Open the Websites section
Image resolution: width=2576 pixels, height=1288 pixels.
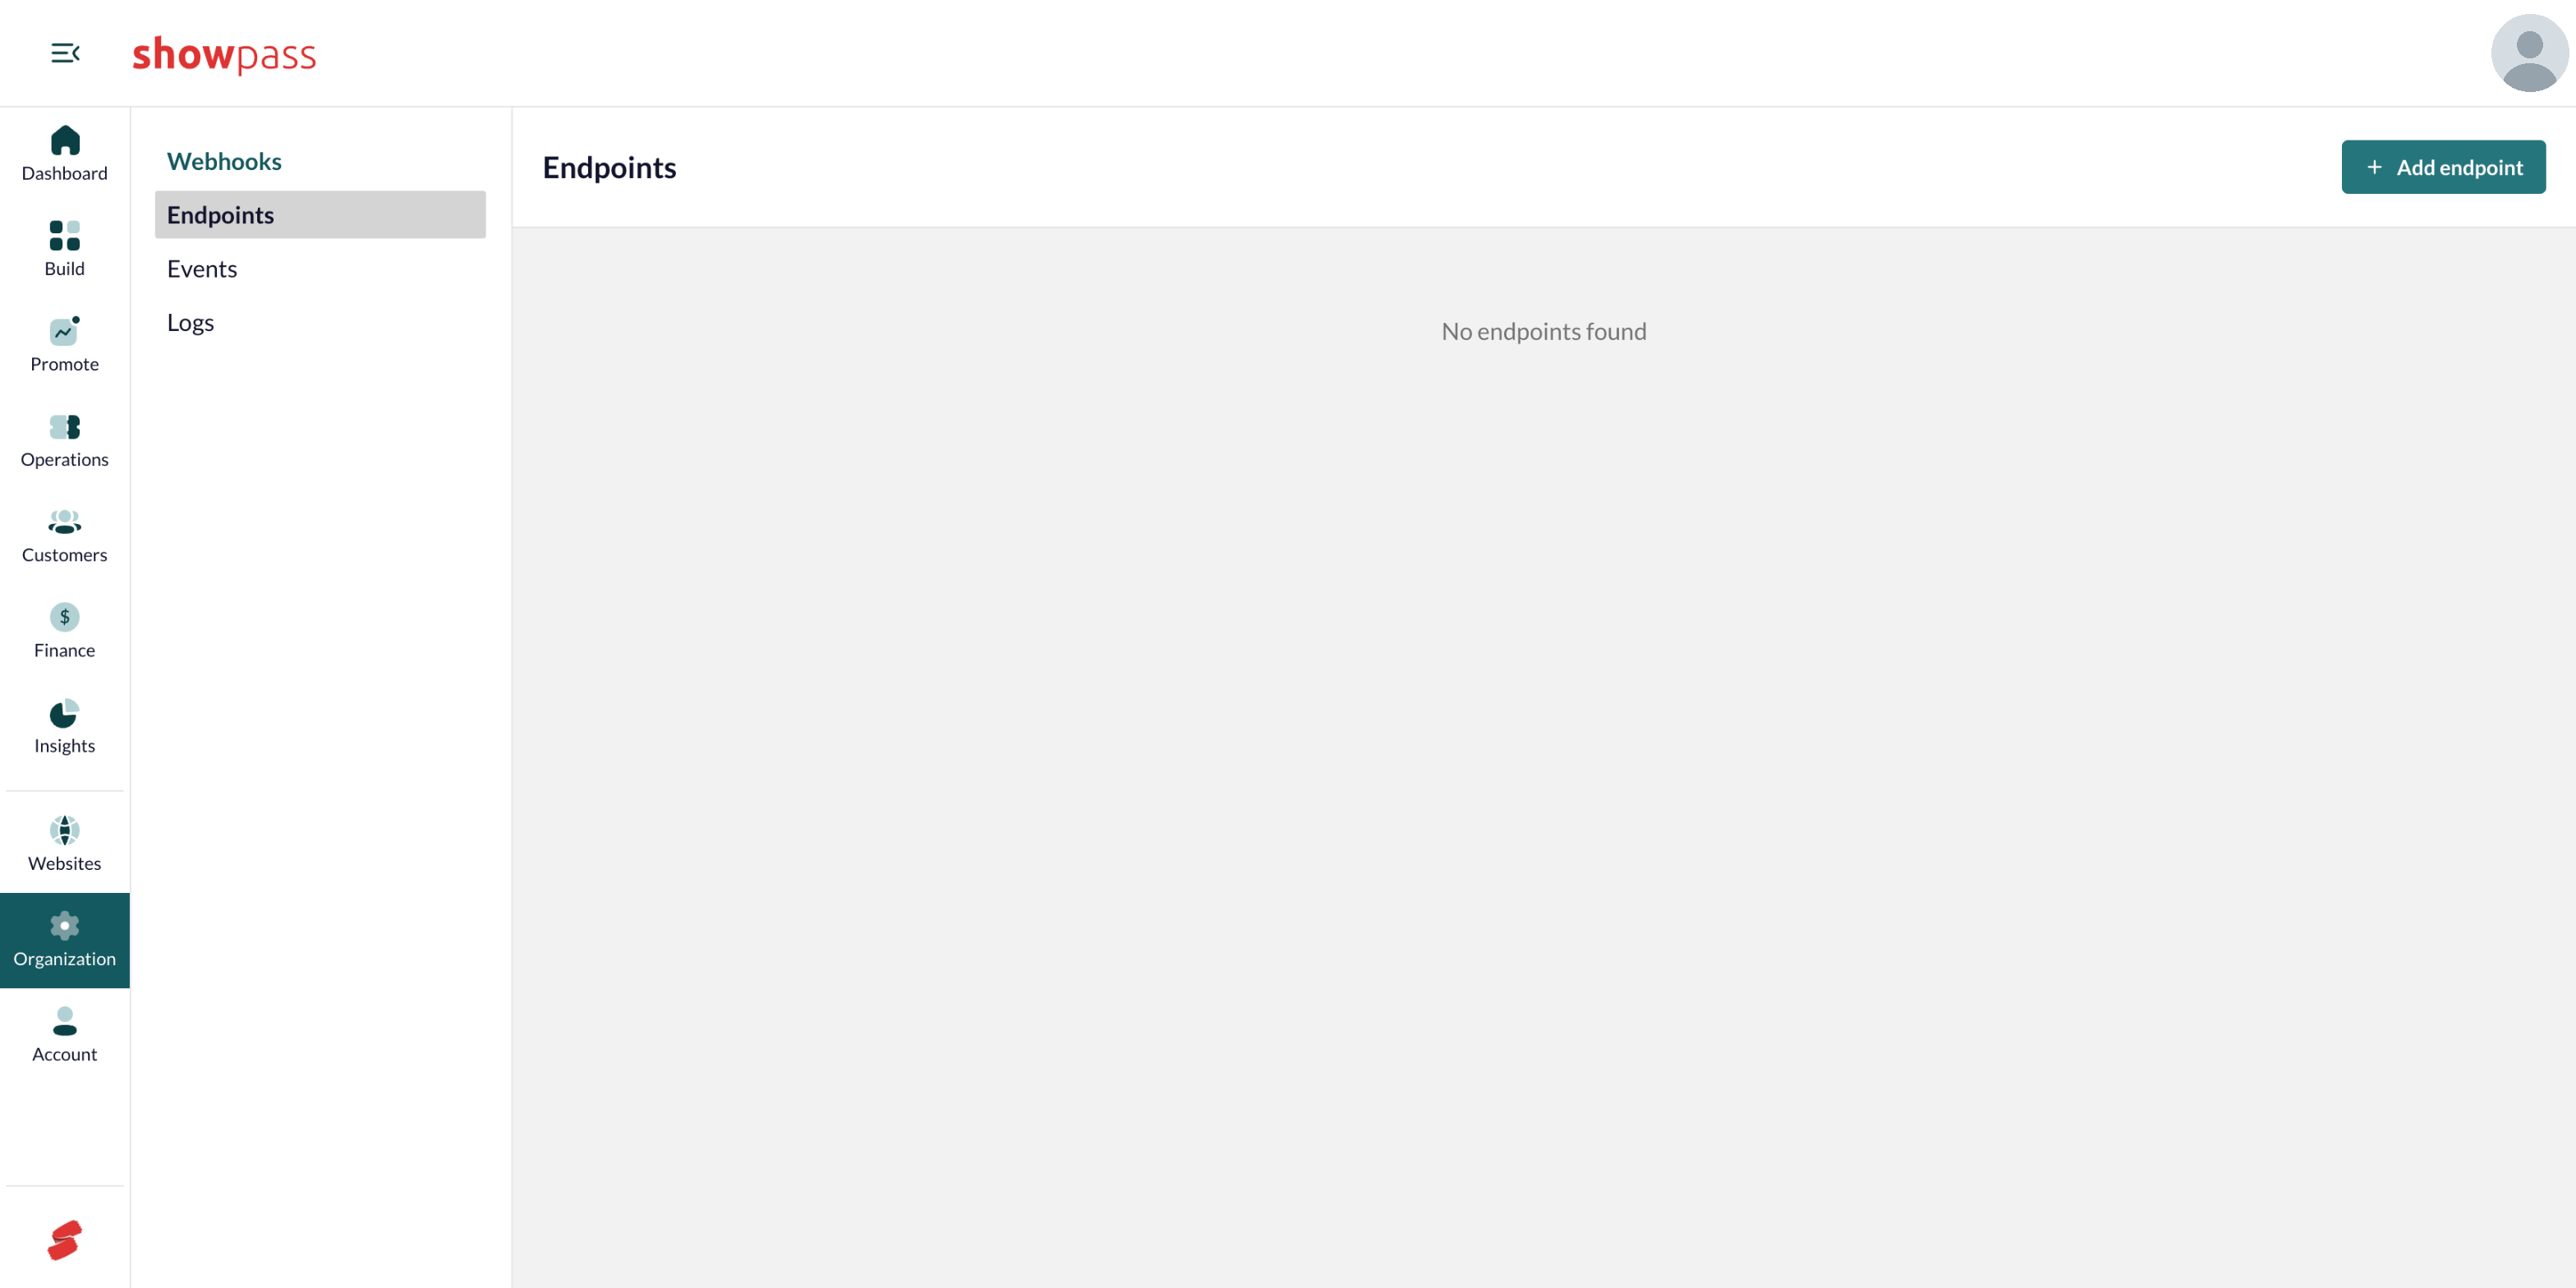pyautogui.click(x=65, y=844)
